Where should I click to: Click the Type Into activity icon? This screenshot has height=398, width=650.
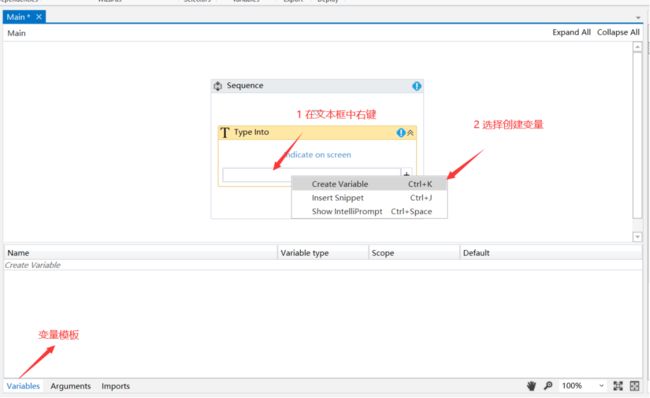[225, 133]
